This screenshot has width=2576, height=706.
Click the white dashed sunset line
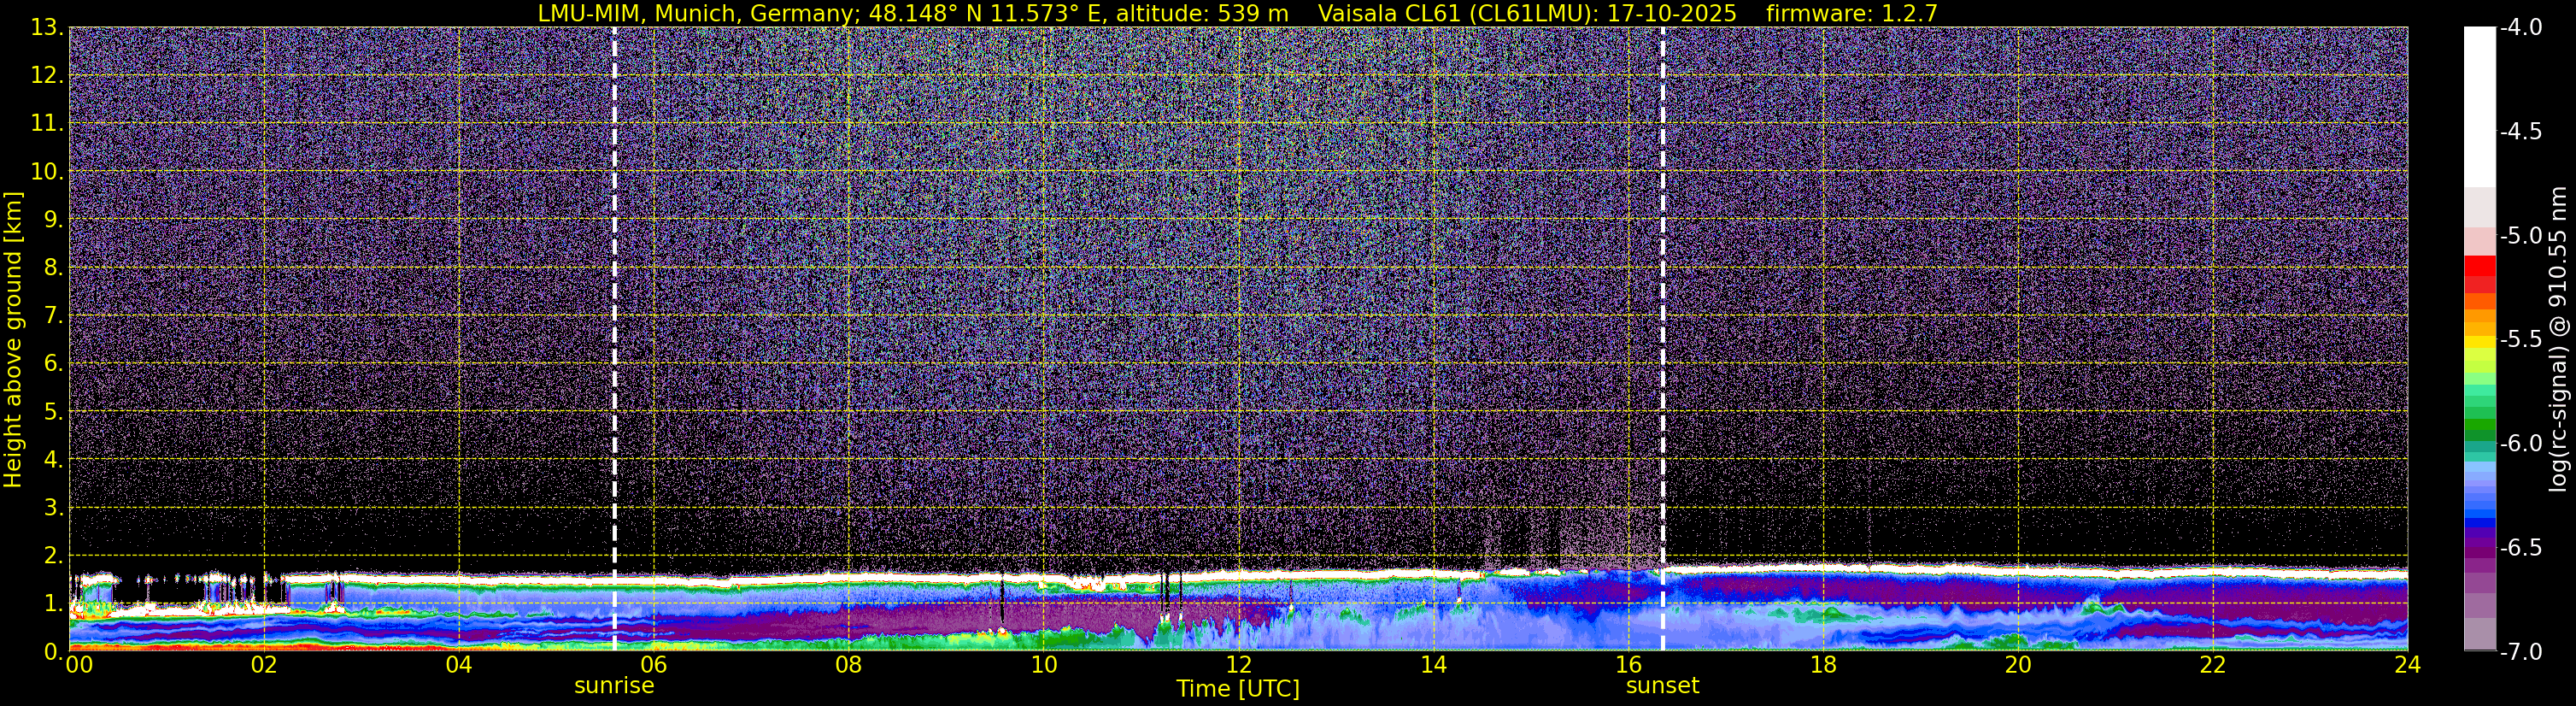pos(1662,339)
